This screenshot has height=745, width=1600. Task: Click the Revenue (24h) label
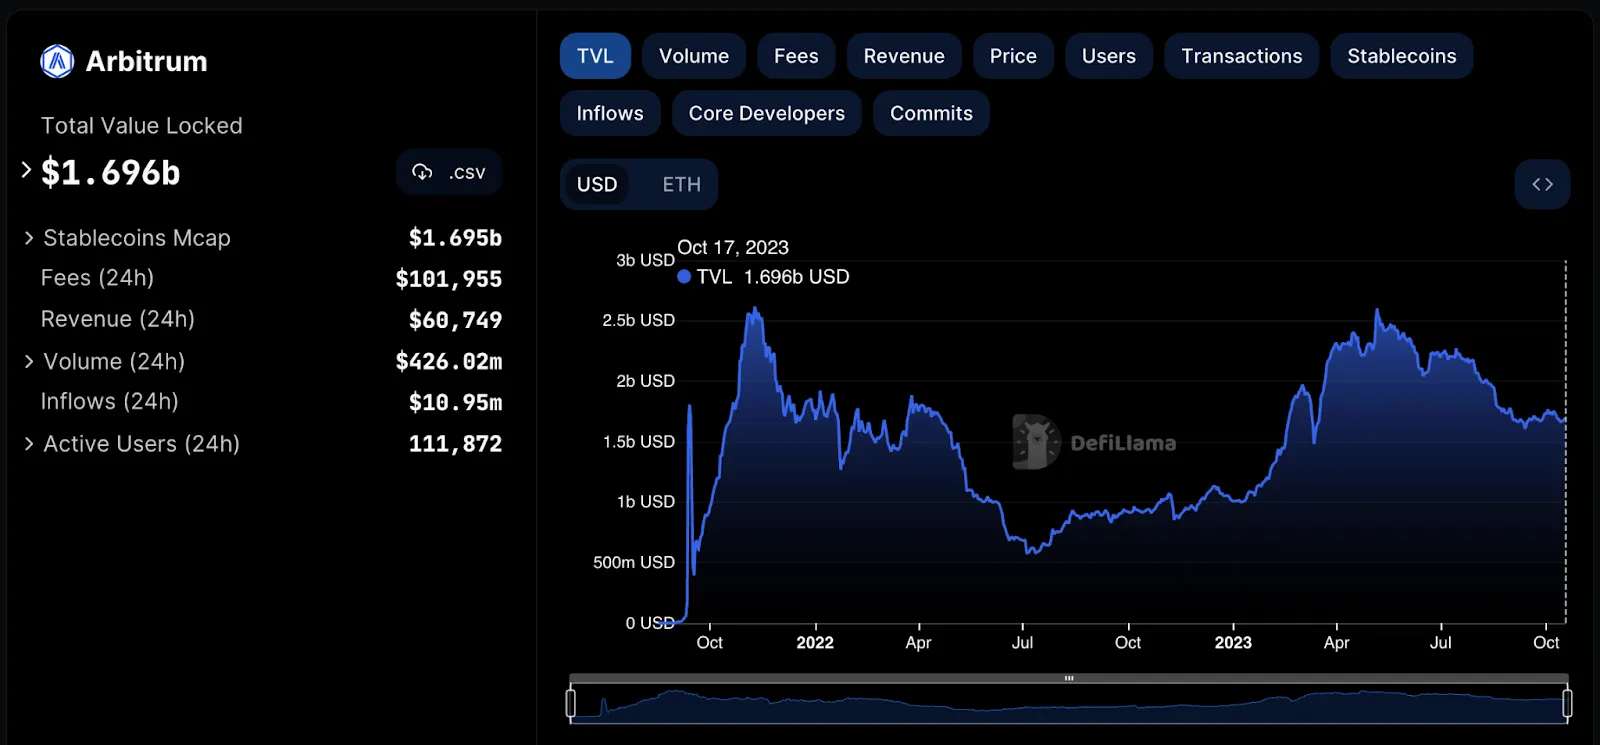click(118, 319)
